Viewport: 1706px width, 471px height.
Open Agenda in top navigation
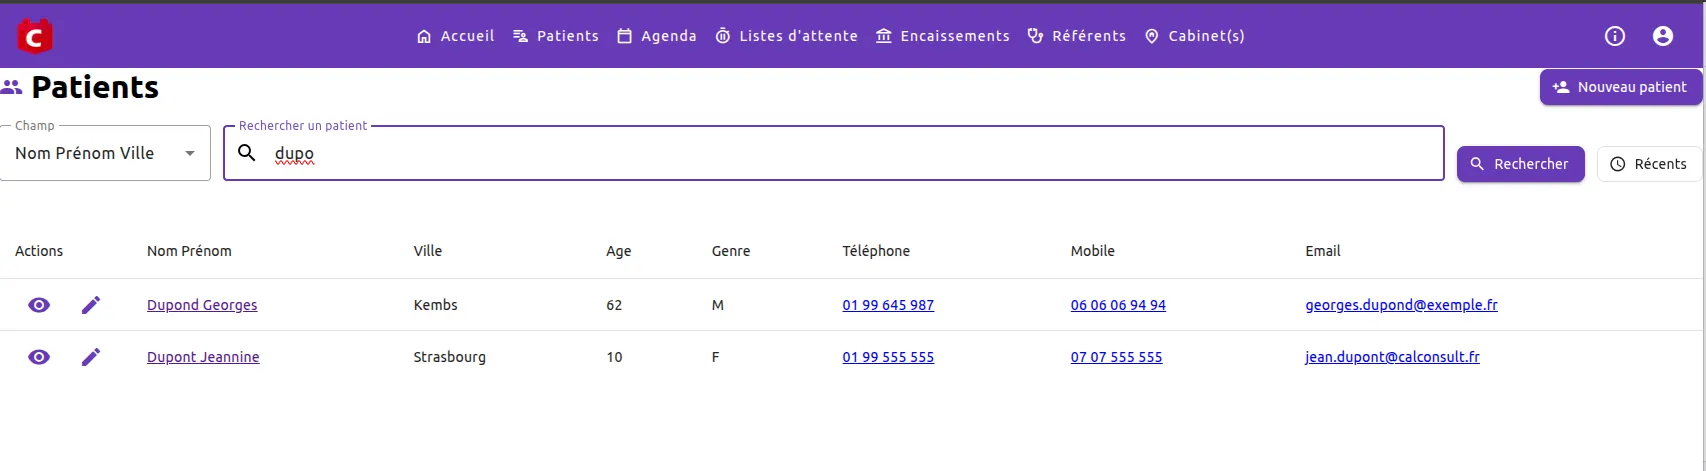(656, 36)
